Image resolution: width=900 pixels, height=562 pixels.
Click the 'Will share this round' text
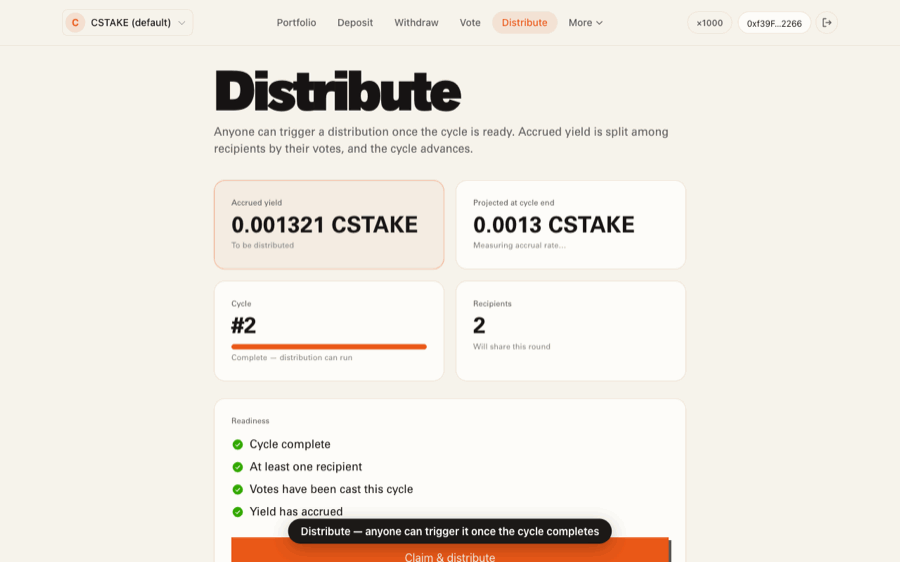click(511, 347)
